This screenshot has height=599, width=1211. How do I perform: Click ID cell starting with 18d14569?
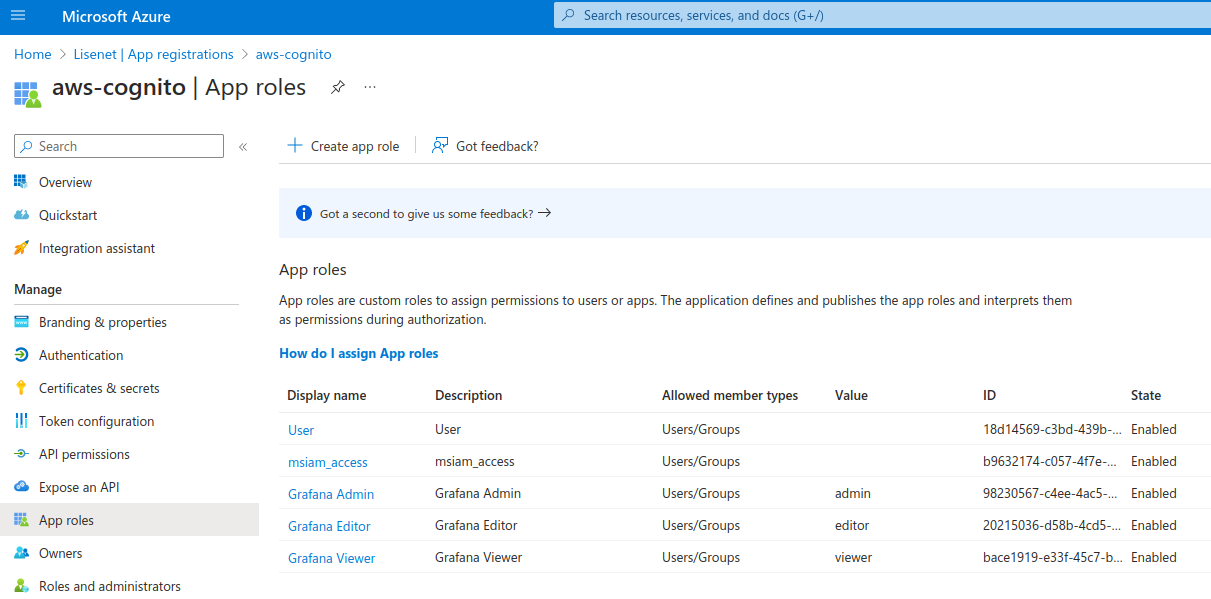point(1052,429)
